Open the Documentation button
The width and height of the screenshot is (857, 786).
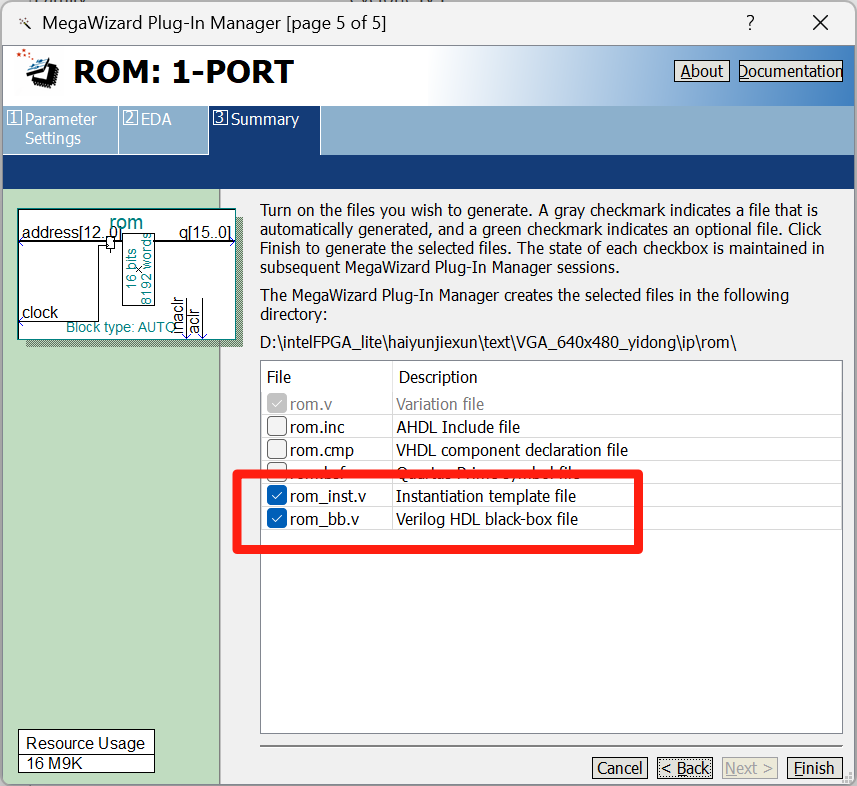[790, 71]
